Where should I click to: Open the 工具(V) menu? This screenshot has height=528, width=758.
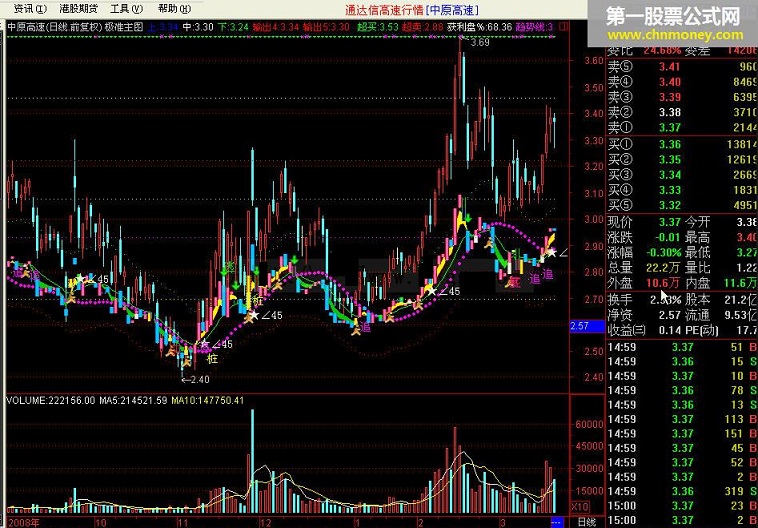coord(127,8)
